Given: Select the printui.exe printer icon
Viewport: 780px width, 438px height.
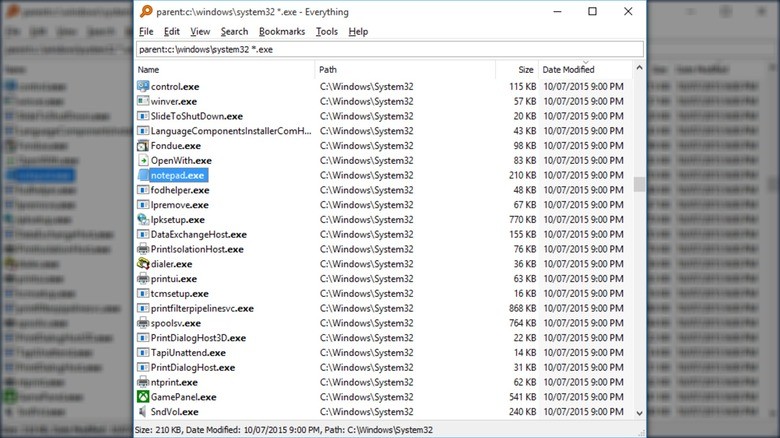Looking at the screenshot, I should (x=142, y=279).
